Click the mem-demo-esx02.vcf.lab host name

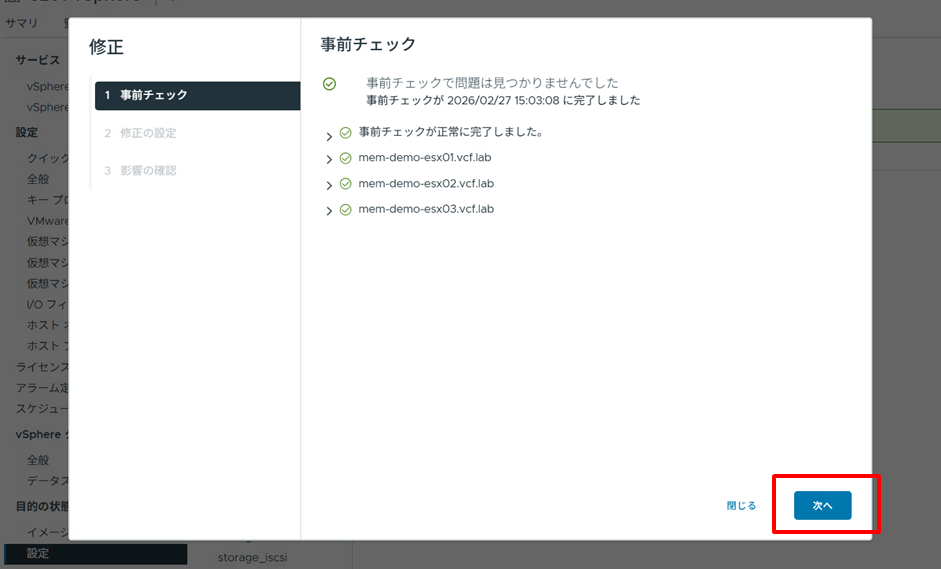point(426,184)
